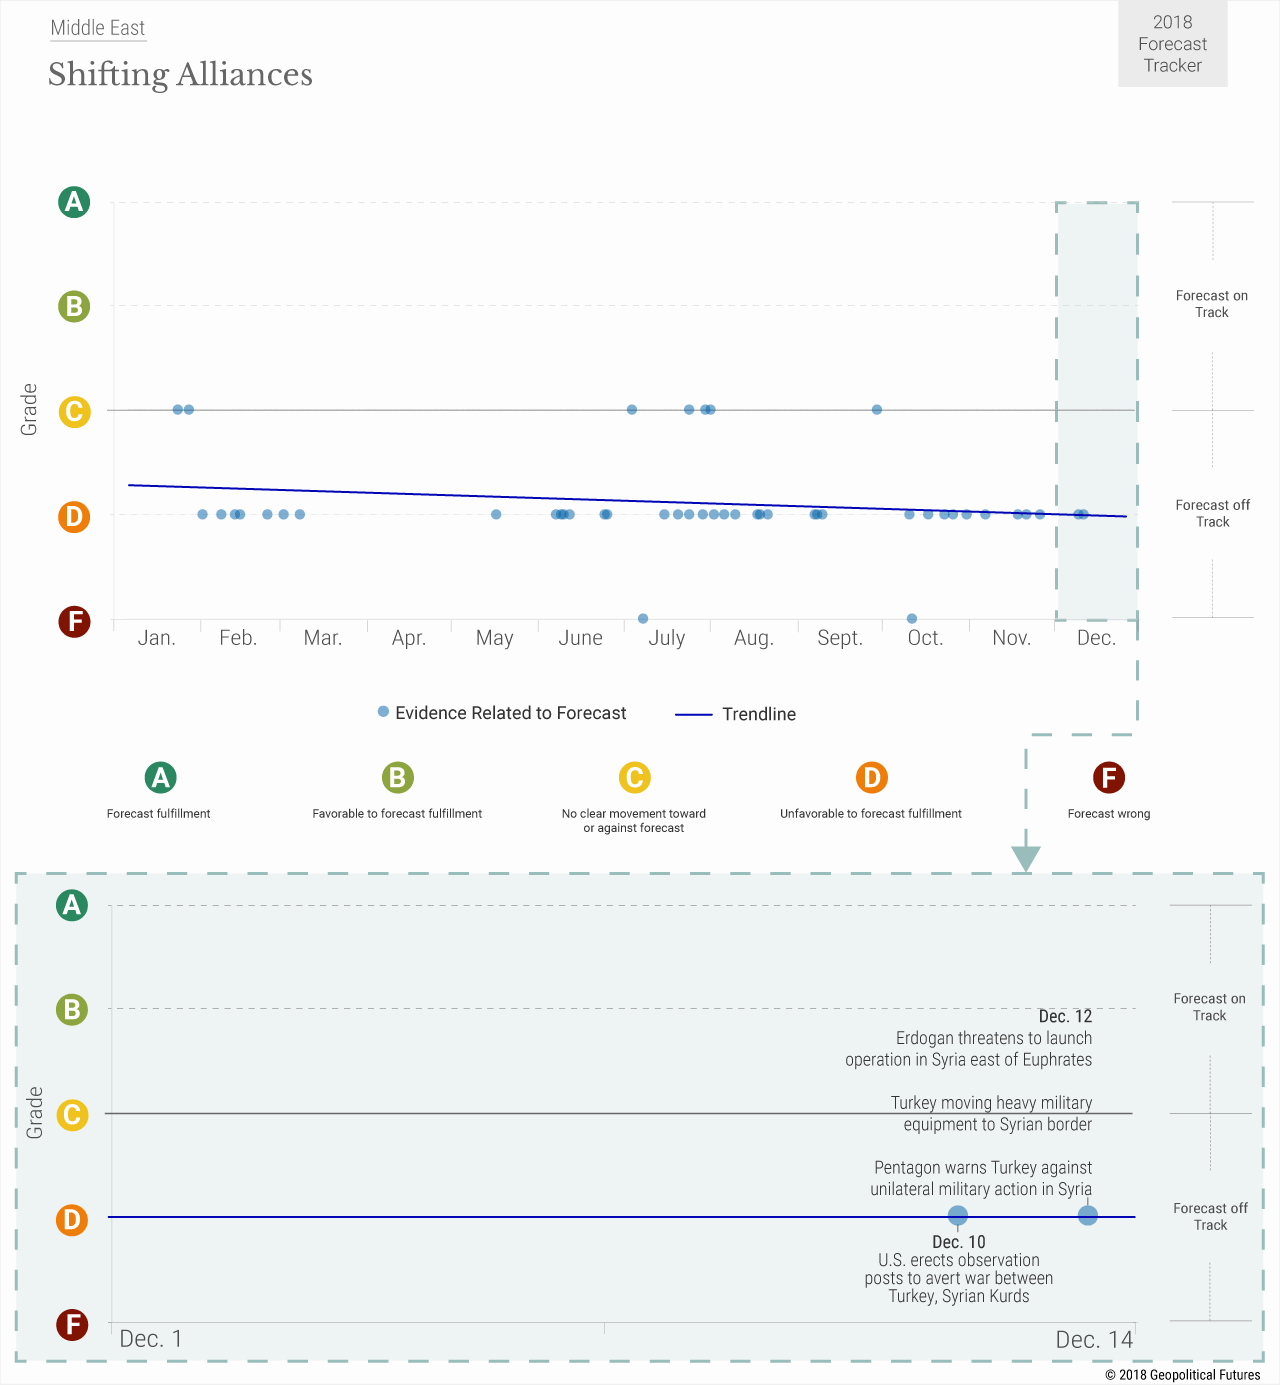Click the blue line sample beside "Trendline"
1280x1385 pixels.
pos(693,715)
